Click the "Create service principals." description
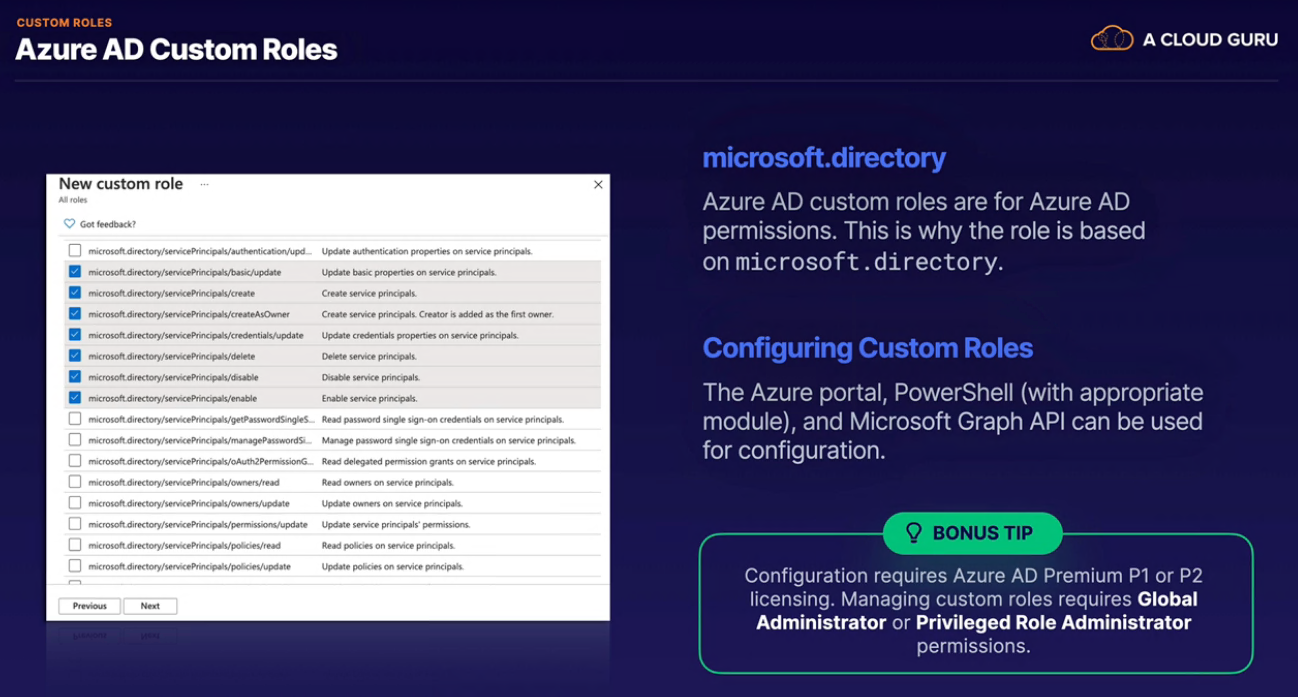The image size is (1298, 697). click(x=369, y=293)
